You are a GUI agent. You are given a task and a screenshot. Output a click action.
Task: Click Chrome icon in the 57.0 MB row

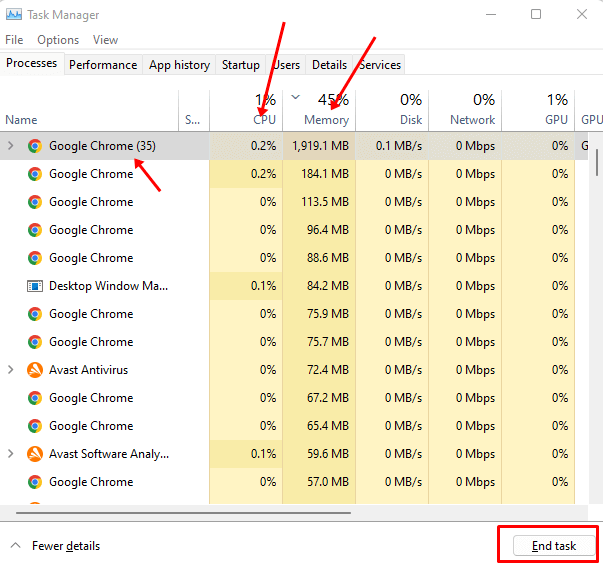click(35, 482)
